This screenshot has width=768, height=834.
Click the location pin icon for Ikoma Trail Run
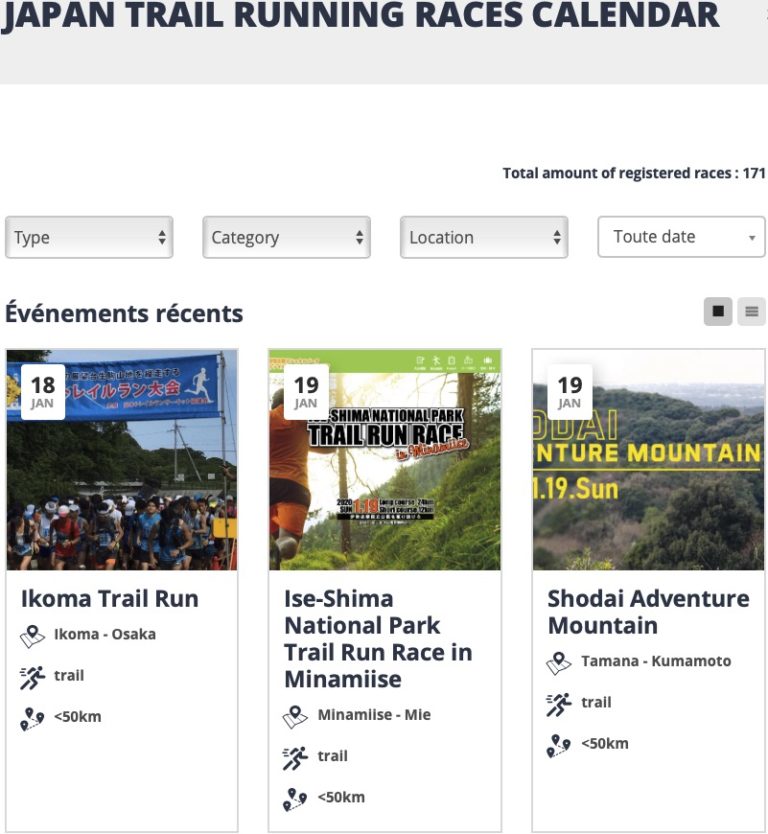[30, 635]
